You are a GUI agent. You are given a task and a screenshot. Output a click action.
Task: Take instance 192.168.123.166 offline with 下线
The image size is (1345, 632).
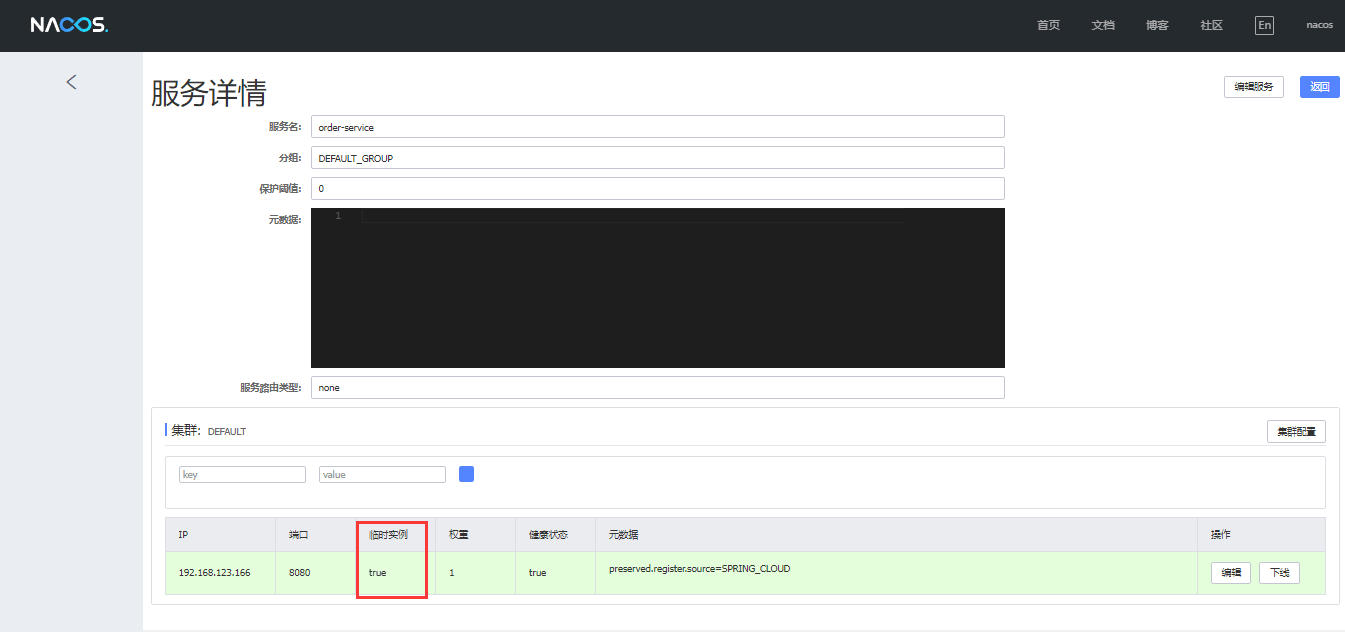pos(1279,573)
